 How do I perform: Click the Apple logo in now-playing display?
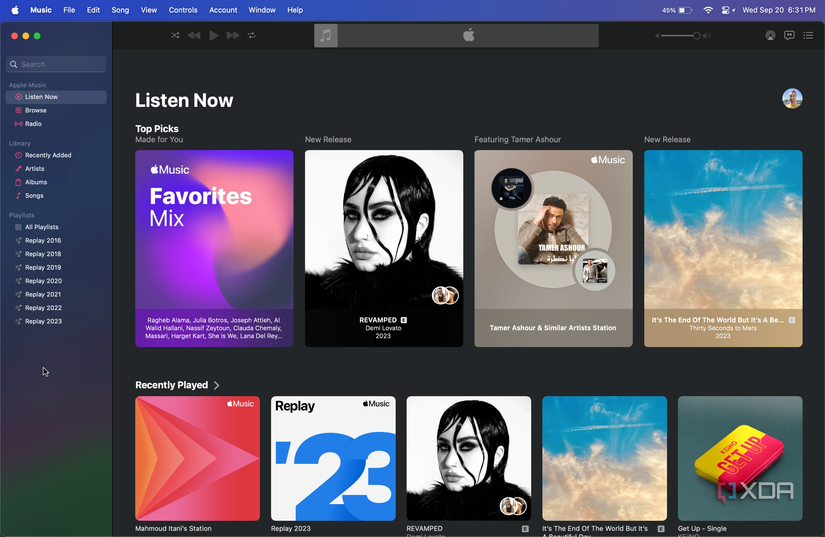[468, 35]
